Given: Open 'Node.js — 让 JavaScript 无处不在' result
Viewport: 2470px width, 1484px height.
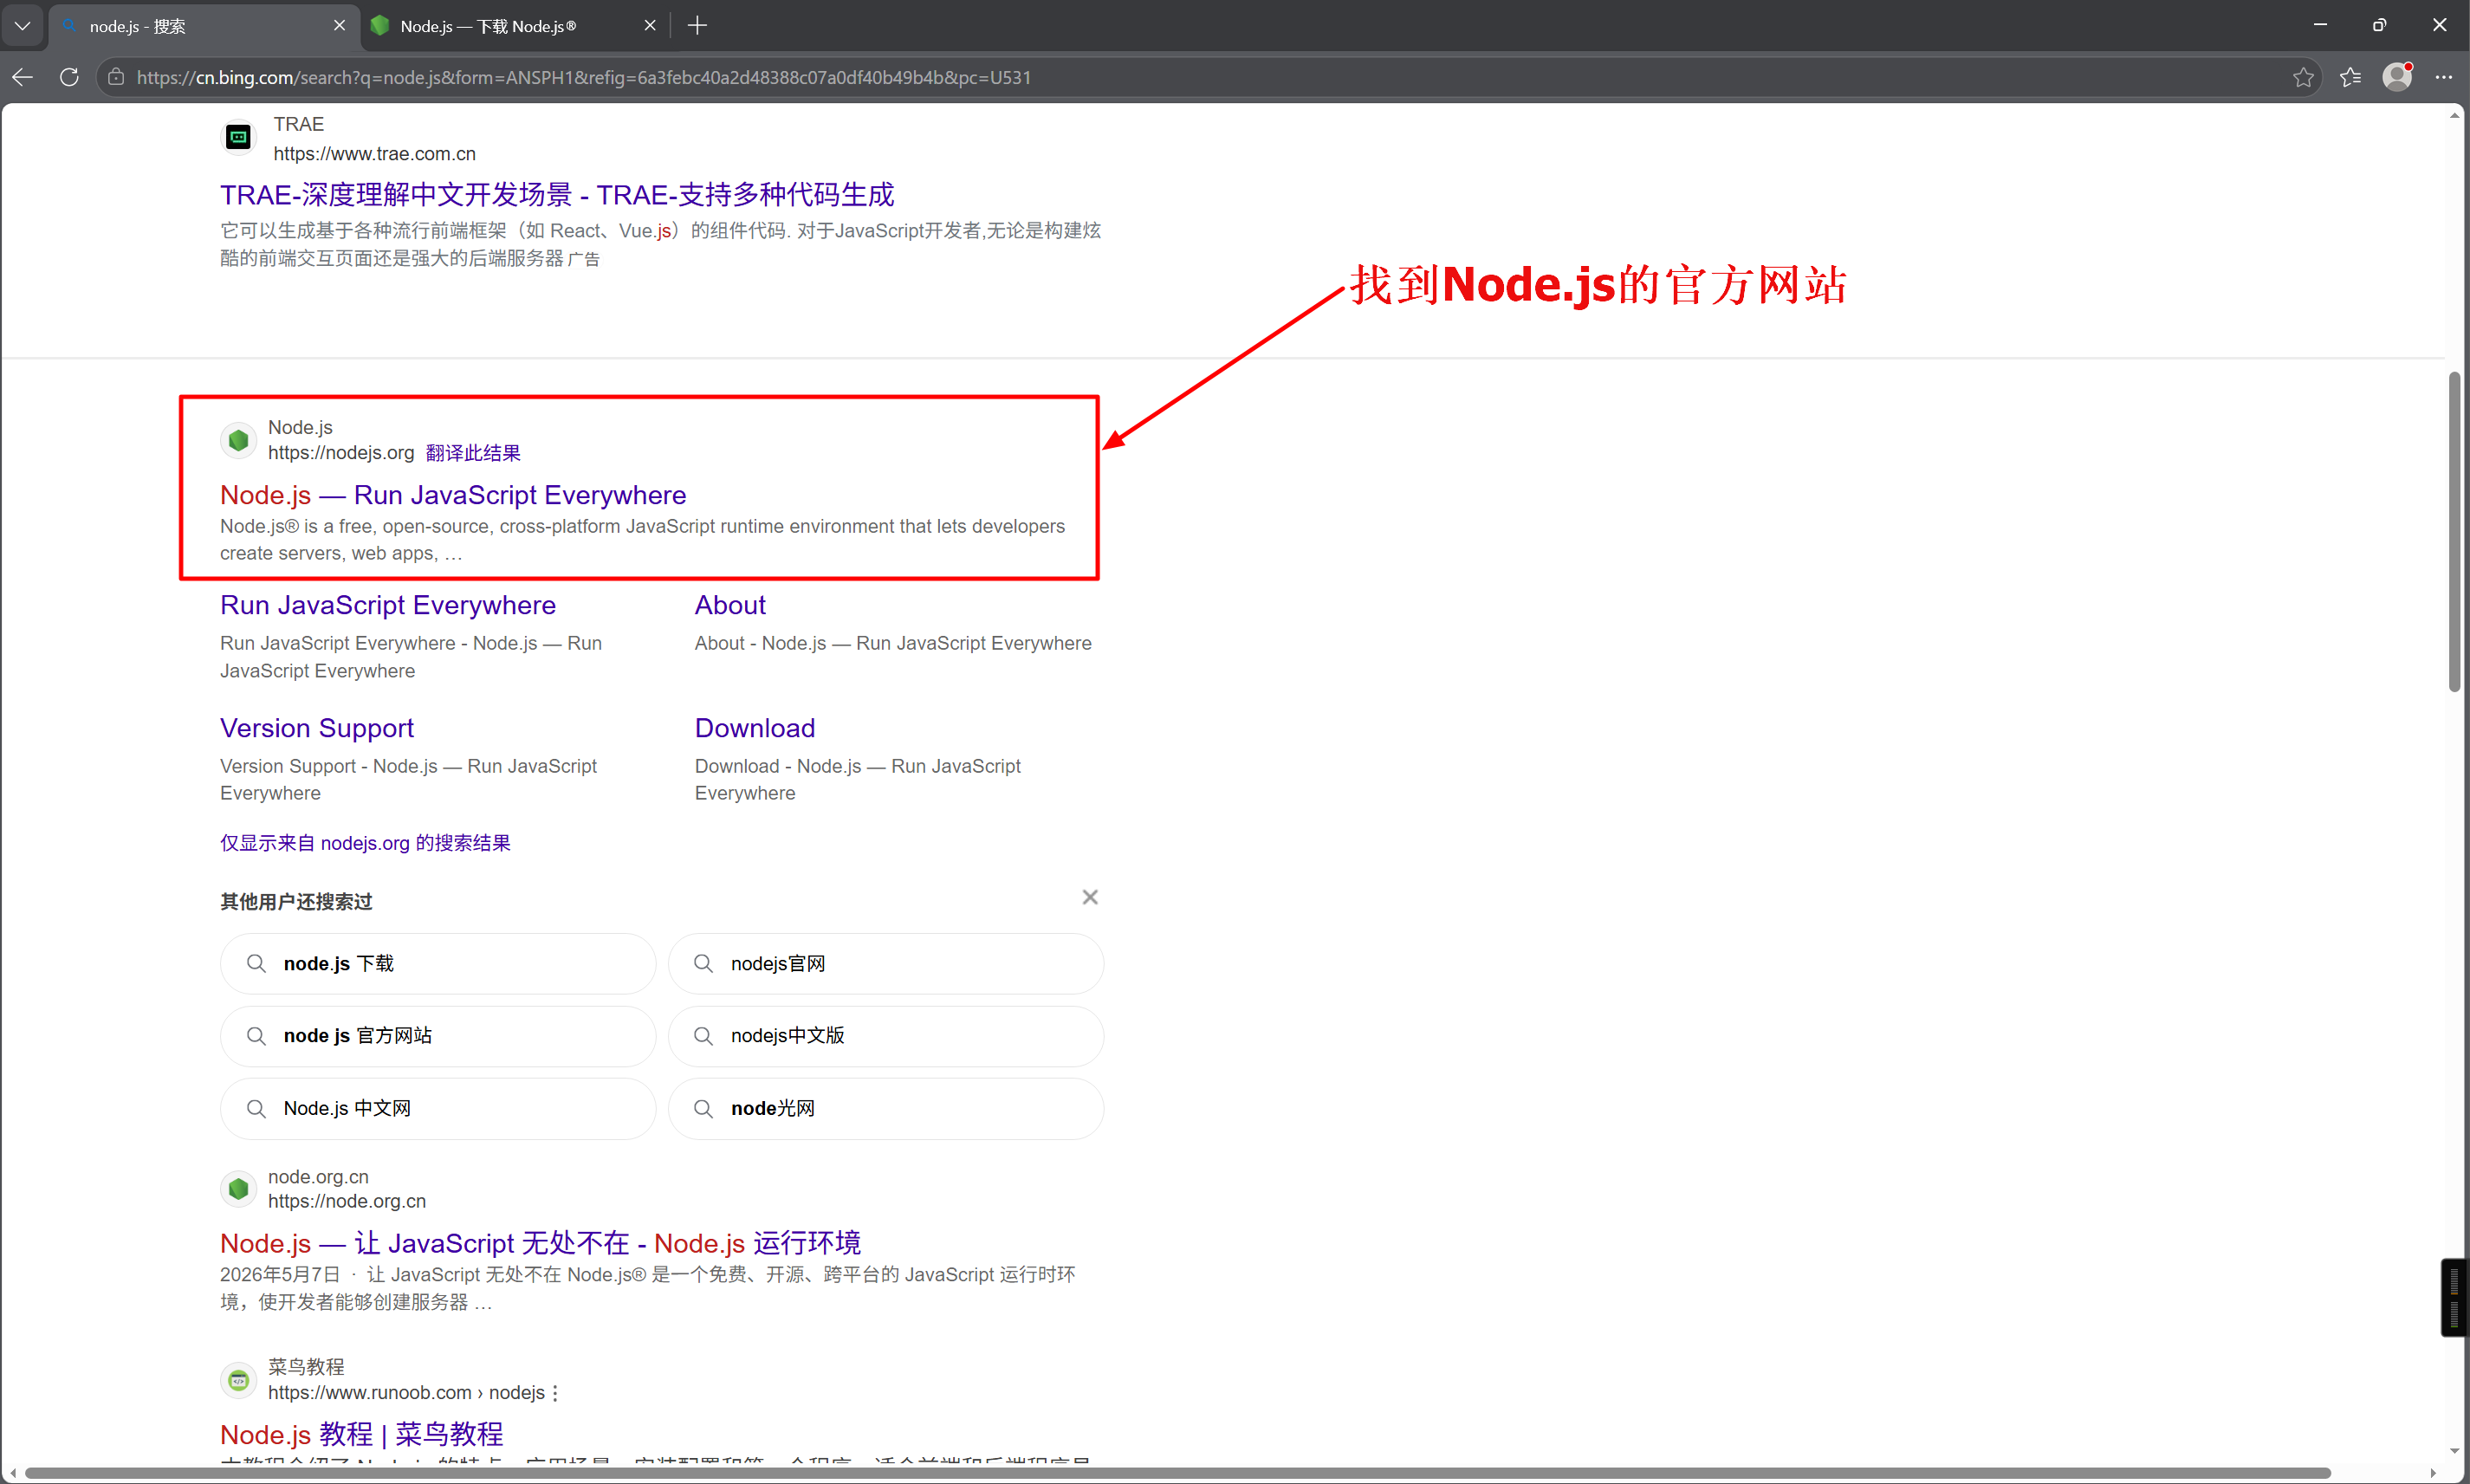Looking at the screenshot, I should 540,1243.
